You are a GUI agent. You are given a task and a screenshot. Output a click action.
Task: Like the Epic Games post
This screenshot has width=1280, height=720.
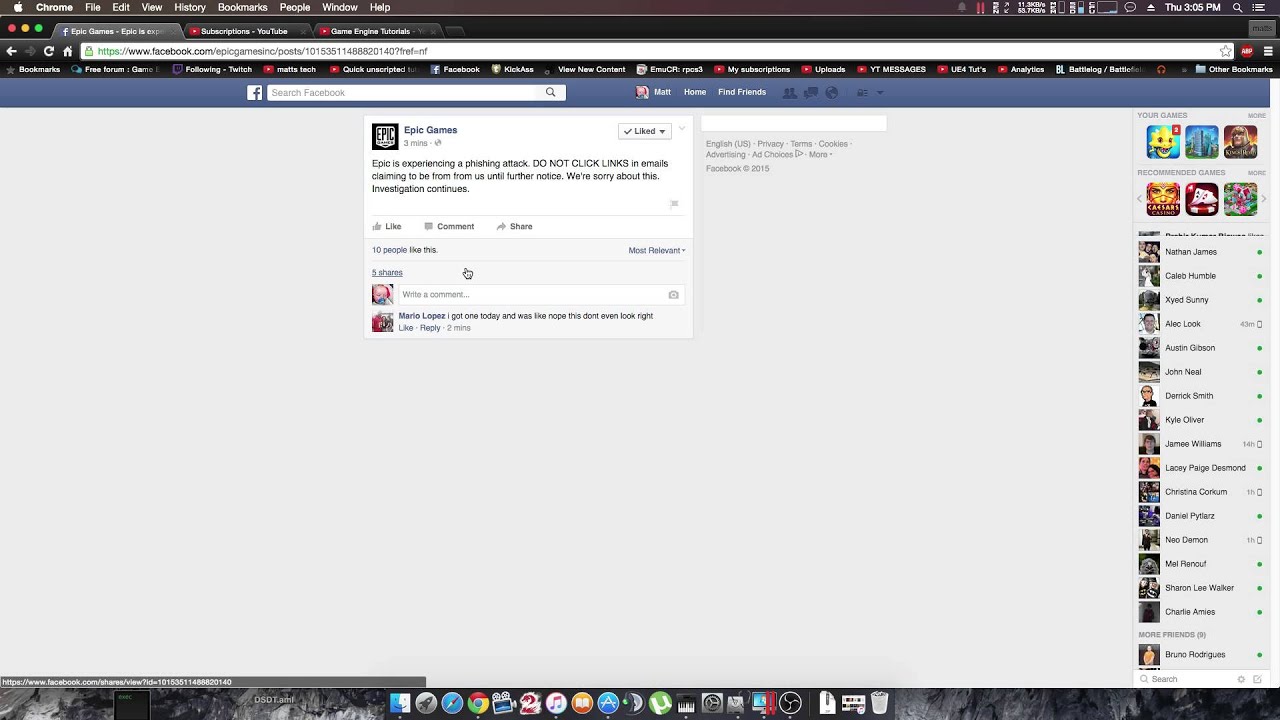coord(387,226)
